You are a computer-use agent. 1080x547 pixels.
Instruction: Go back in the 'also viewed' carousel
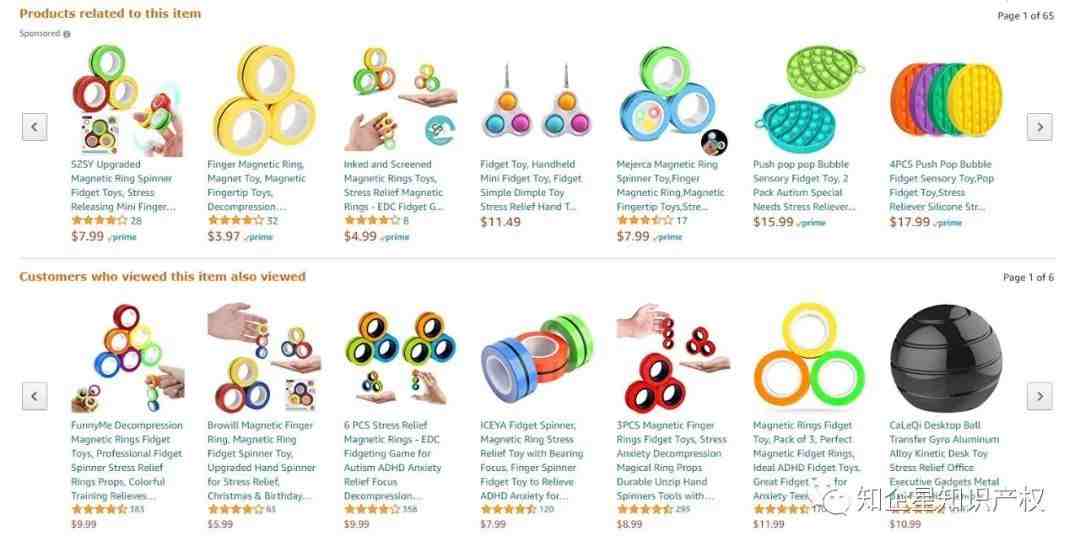[34, 396]
